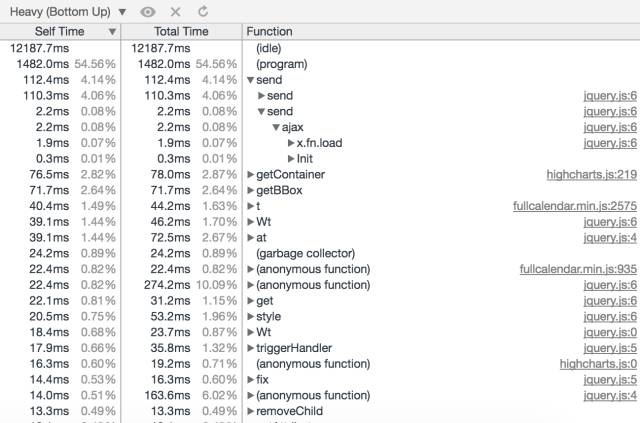Open highcharts.js:0 source link
Viewport: 640px width, 423px height.
[598, 364]
